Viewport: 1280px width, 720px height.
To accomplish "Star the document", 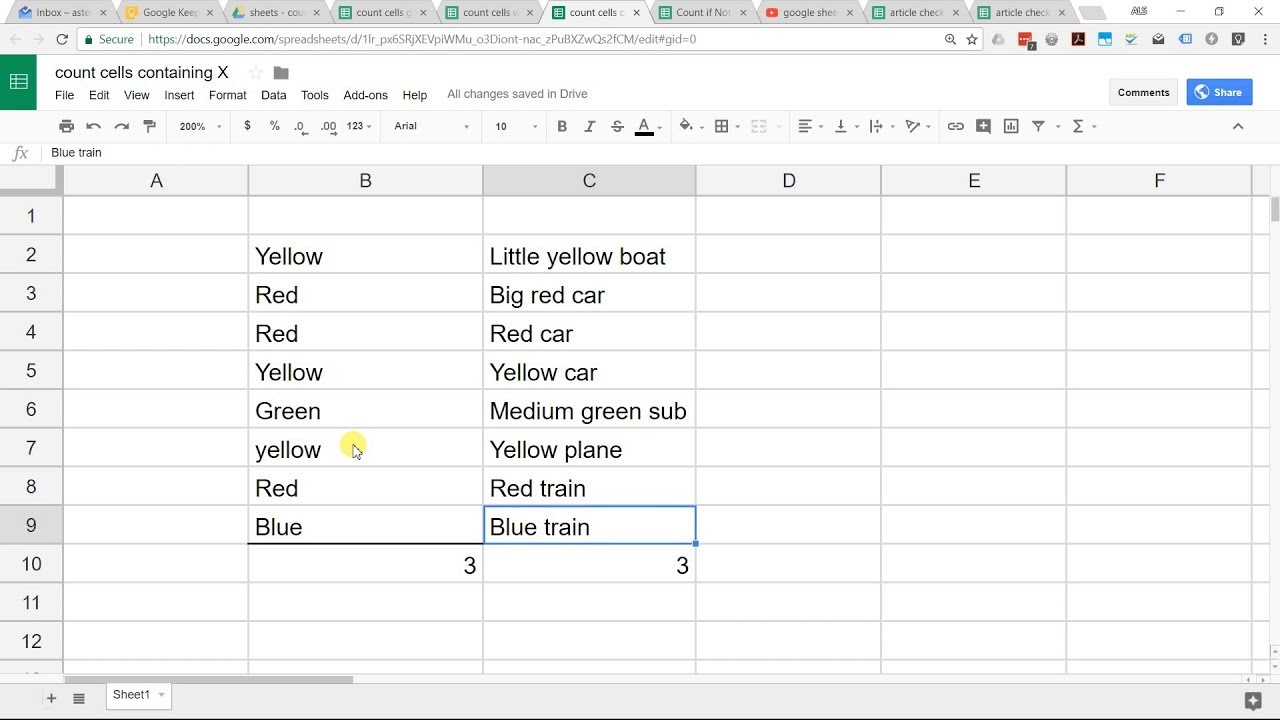I will click(255, 73).
